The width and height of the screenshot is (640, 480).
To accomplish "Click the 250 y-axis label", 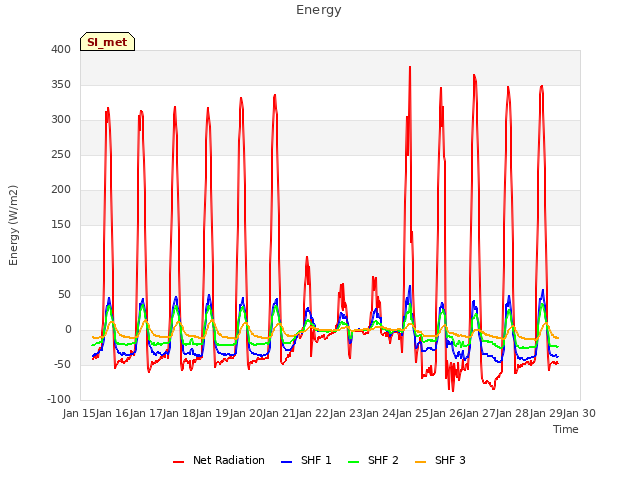I will pyautogui.click(x=61, y=155).
